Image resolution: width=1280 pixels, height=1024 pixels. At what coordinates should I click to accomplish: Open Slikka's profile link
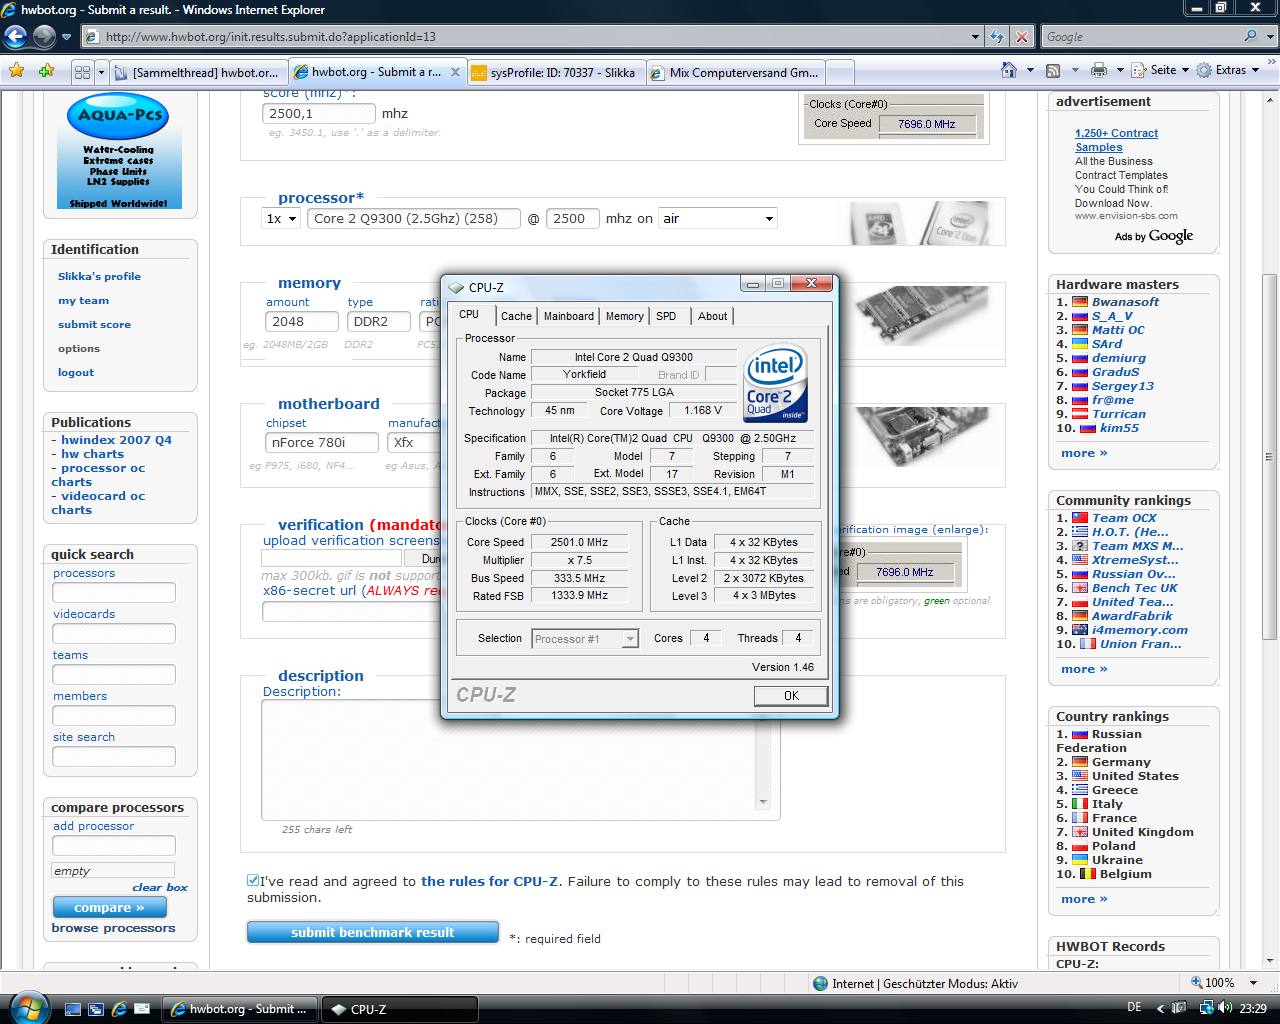pyautogui.click(x=99, y=276)
